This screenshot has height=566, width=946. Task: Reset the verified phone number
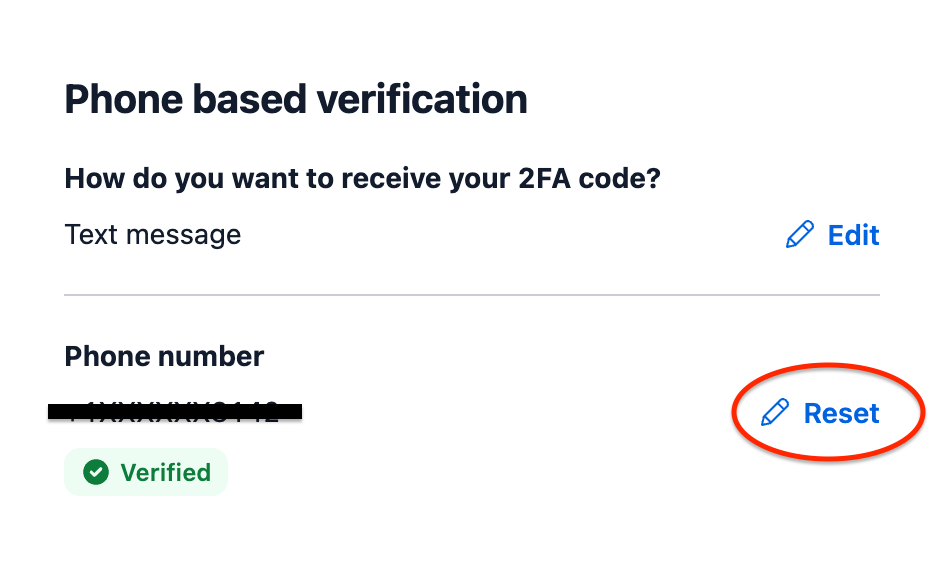click(820, 413)
